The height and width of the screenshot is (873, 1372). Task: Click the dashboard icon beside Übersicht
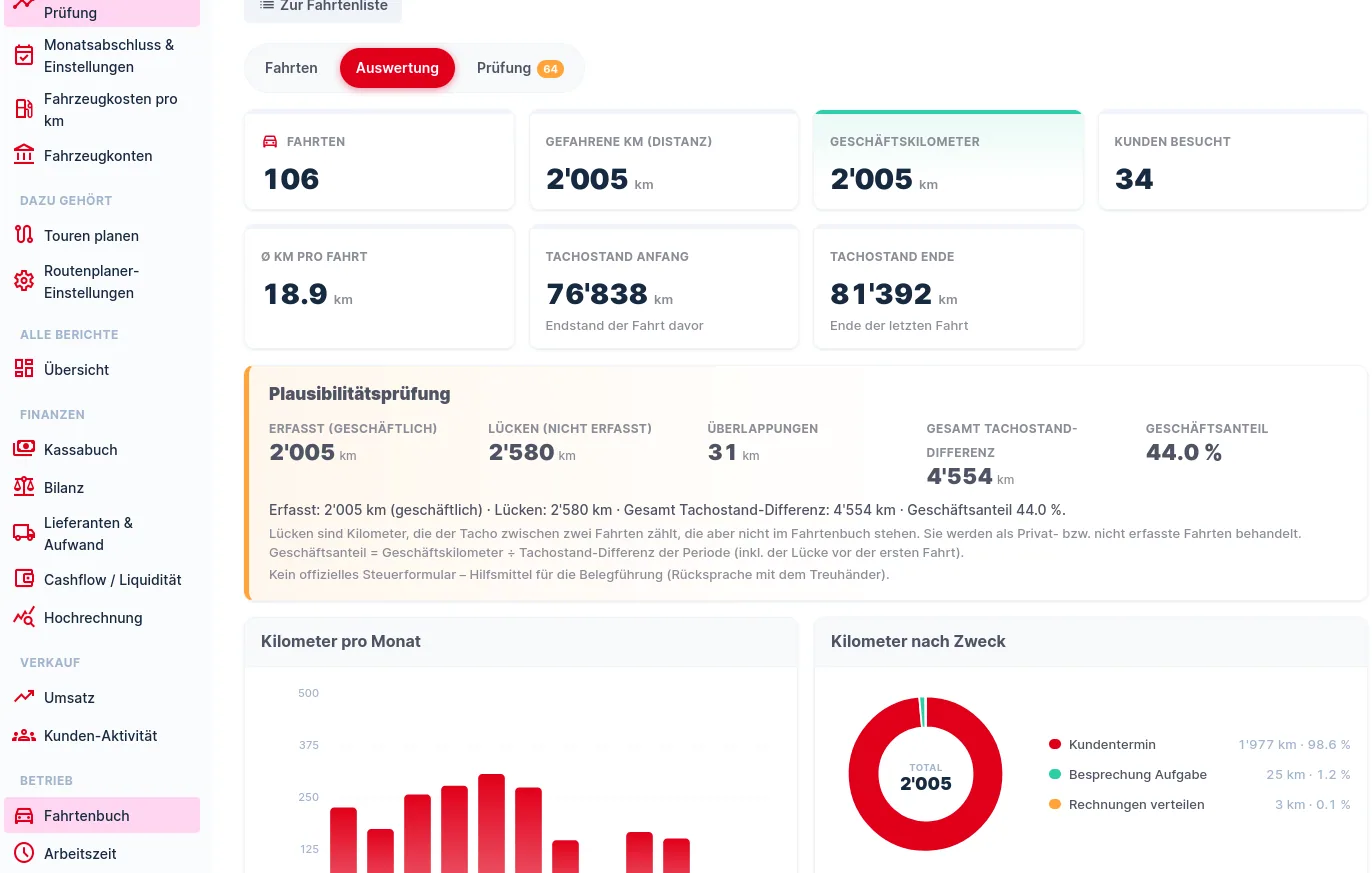[x=24, y=369]
